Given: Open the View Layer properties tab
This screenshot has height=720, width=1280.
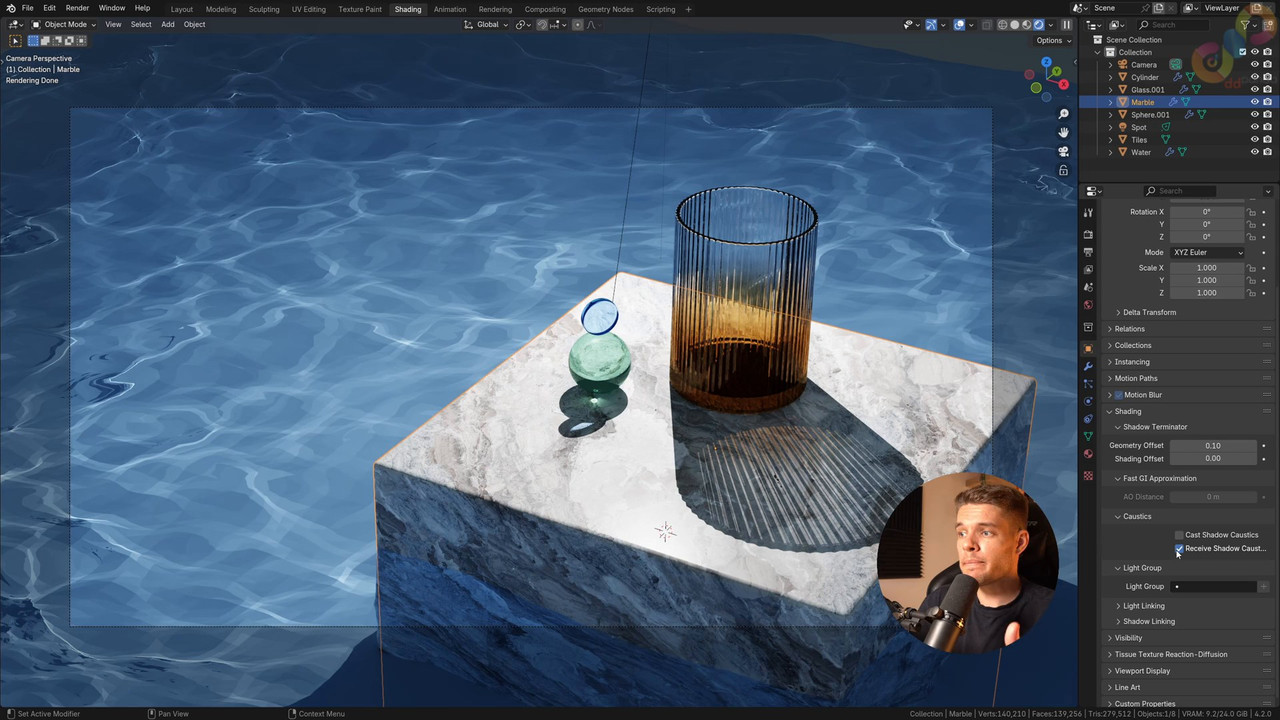Looking at the screenshot, I should click(x=1088, y=269).
